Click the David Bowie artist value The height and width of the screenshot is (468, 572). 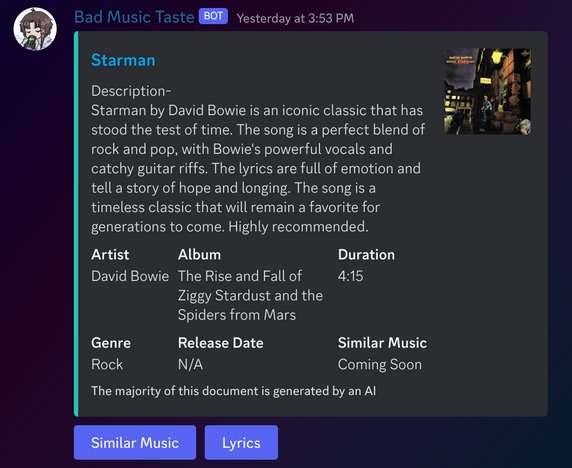[130, 276]
